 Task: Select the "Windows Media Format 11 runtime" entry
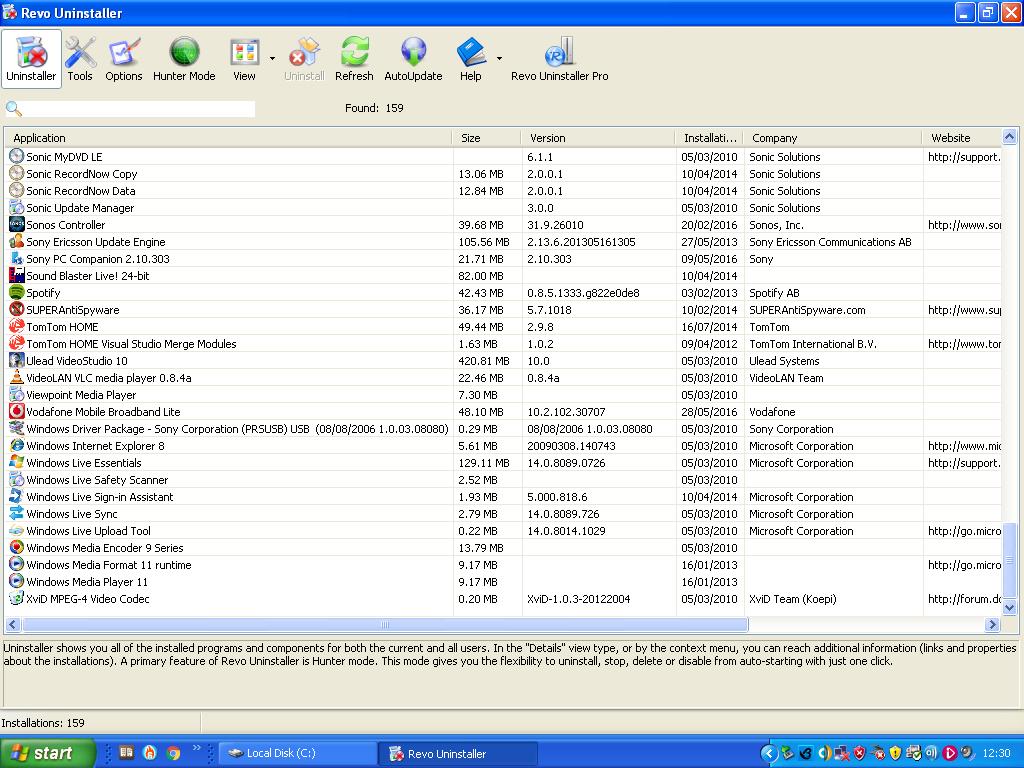[109, 564]
